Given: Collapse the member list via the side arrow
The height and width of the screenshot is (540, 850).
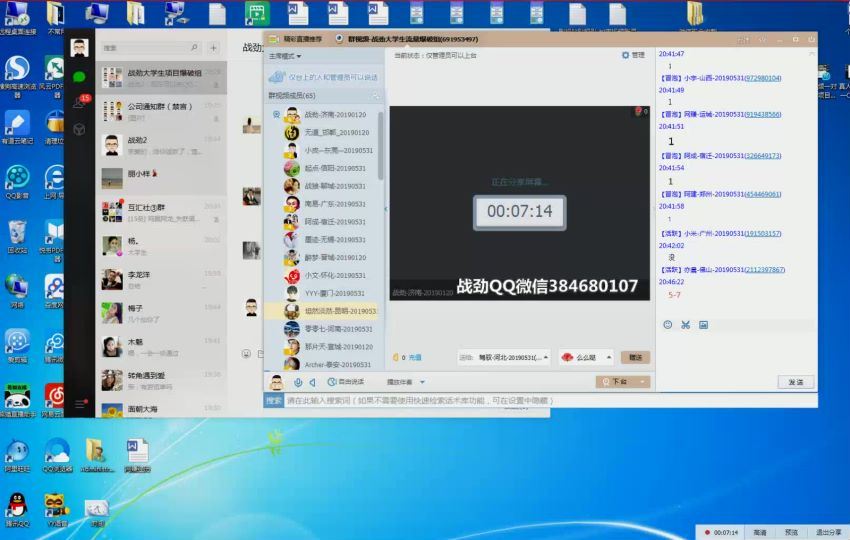Looking at the screenshot, I should pyautogui.click(x=386, y=209).
